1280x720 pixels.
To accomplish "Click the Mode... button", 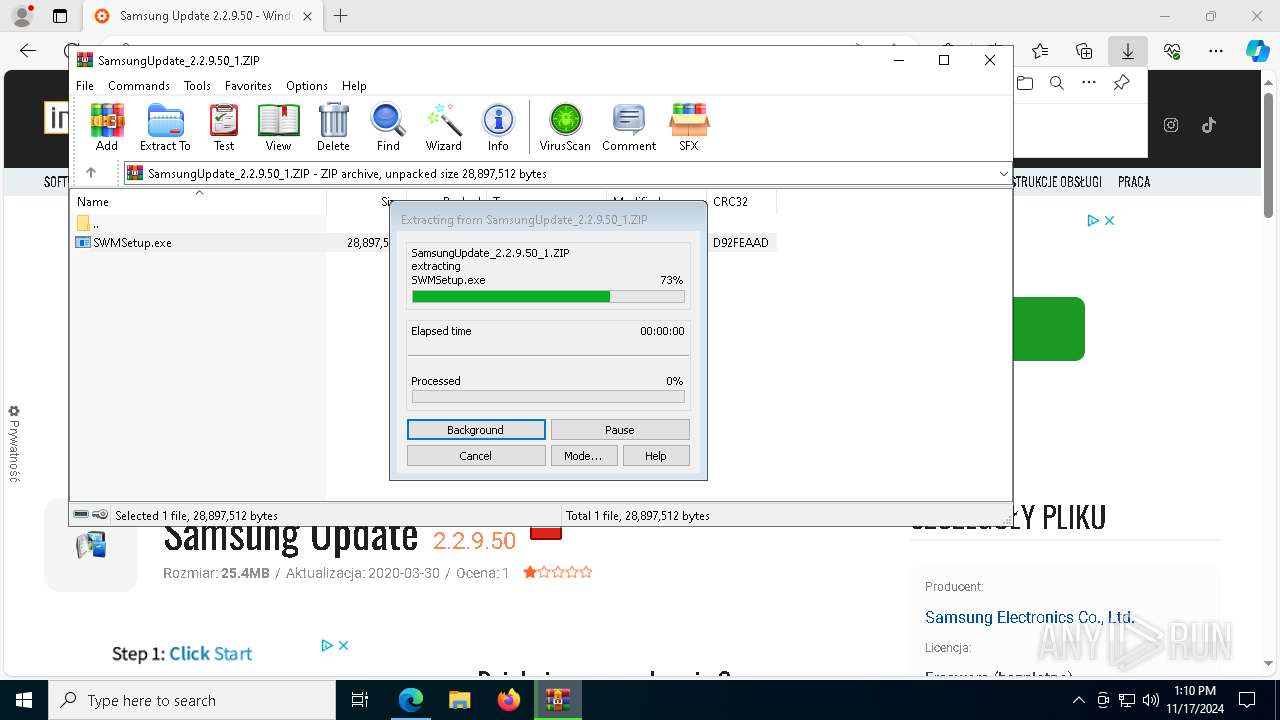I will click(x=583, y=456).
